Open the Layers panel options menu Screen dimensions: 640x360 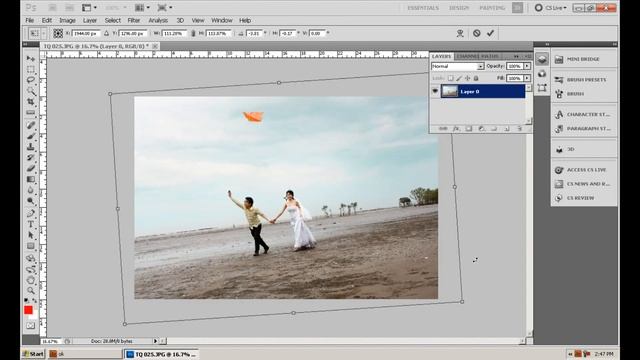coord(528,56)
